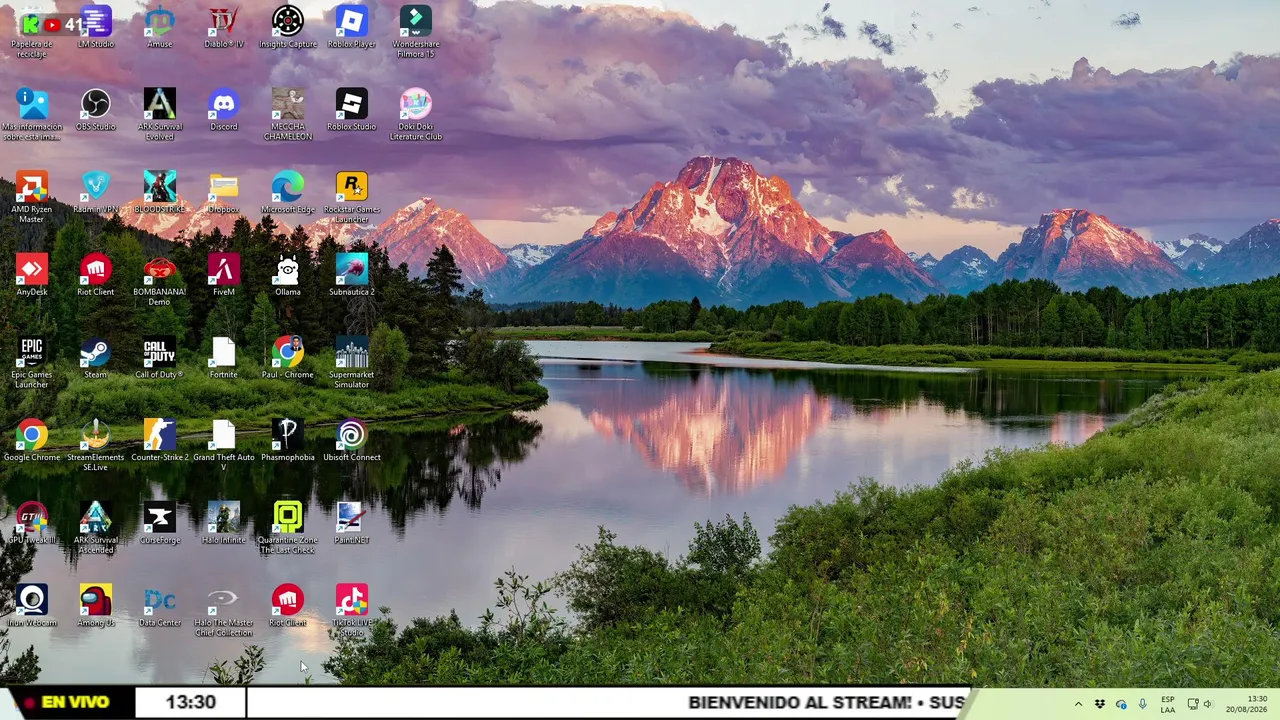Expand the hidden tray icons chevron
The height and width of the screenshot is (720, 1280).
tap(1078, 704)
